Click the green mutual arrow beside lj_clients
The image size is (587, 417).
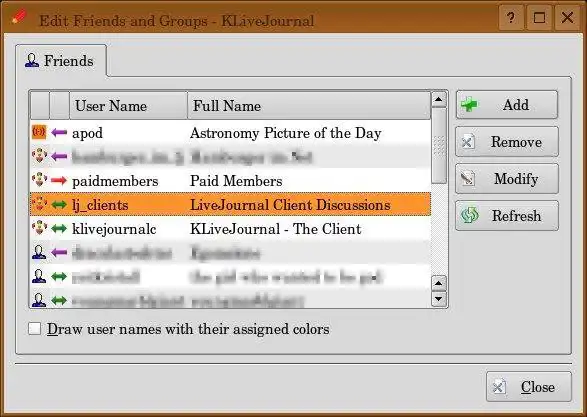59,205
